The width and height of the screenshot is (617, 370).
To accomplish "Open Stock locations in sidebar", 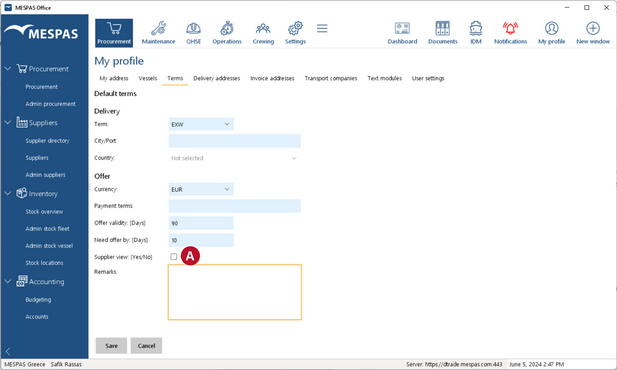I will (x=44, y=263).
